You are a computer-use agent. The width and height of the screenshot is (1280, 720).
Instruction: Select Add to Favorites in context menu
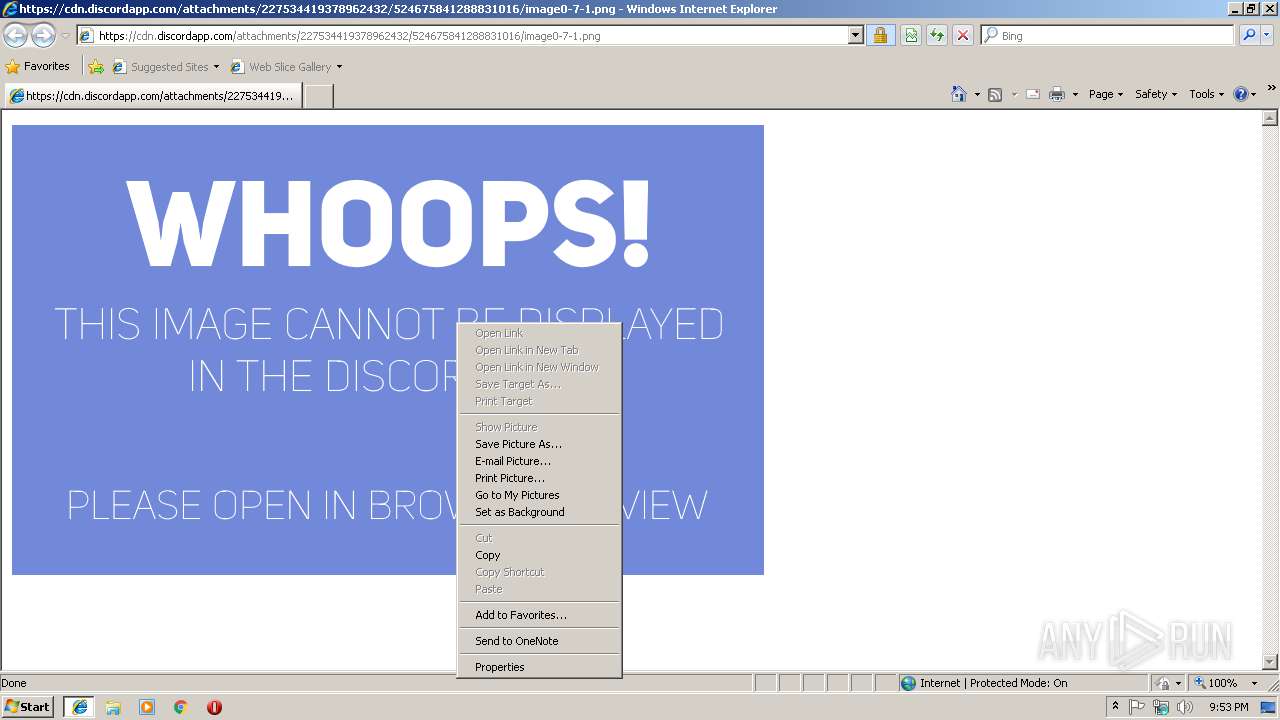[x=540, y=615]
